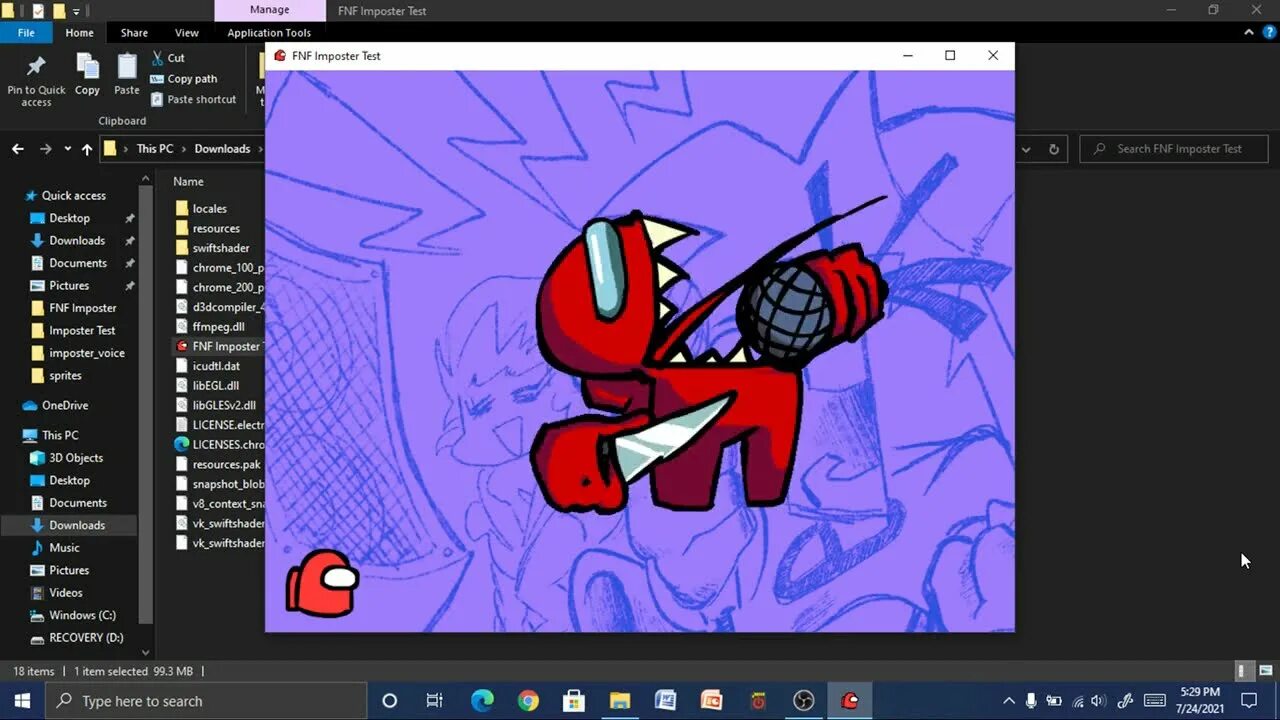Launch Microsoft Edge from taskbar
Viewport: 1280px width, 720px height.
coord(482,701)
